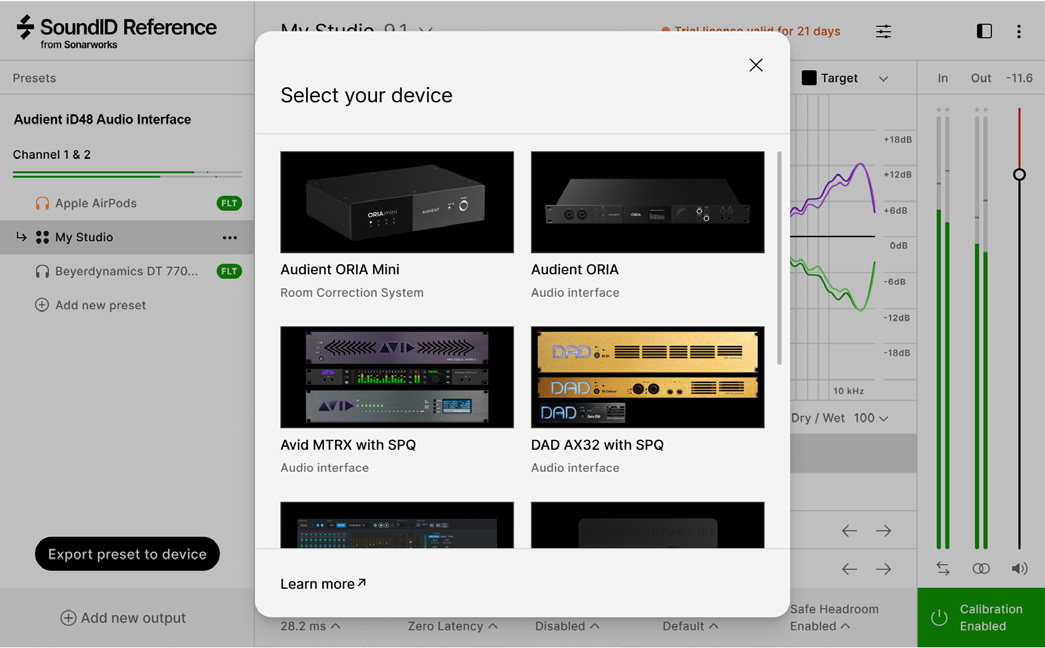
Task: Open My Studio three-dot options menu
Action: click(x=230, y=237)
